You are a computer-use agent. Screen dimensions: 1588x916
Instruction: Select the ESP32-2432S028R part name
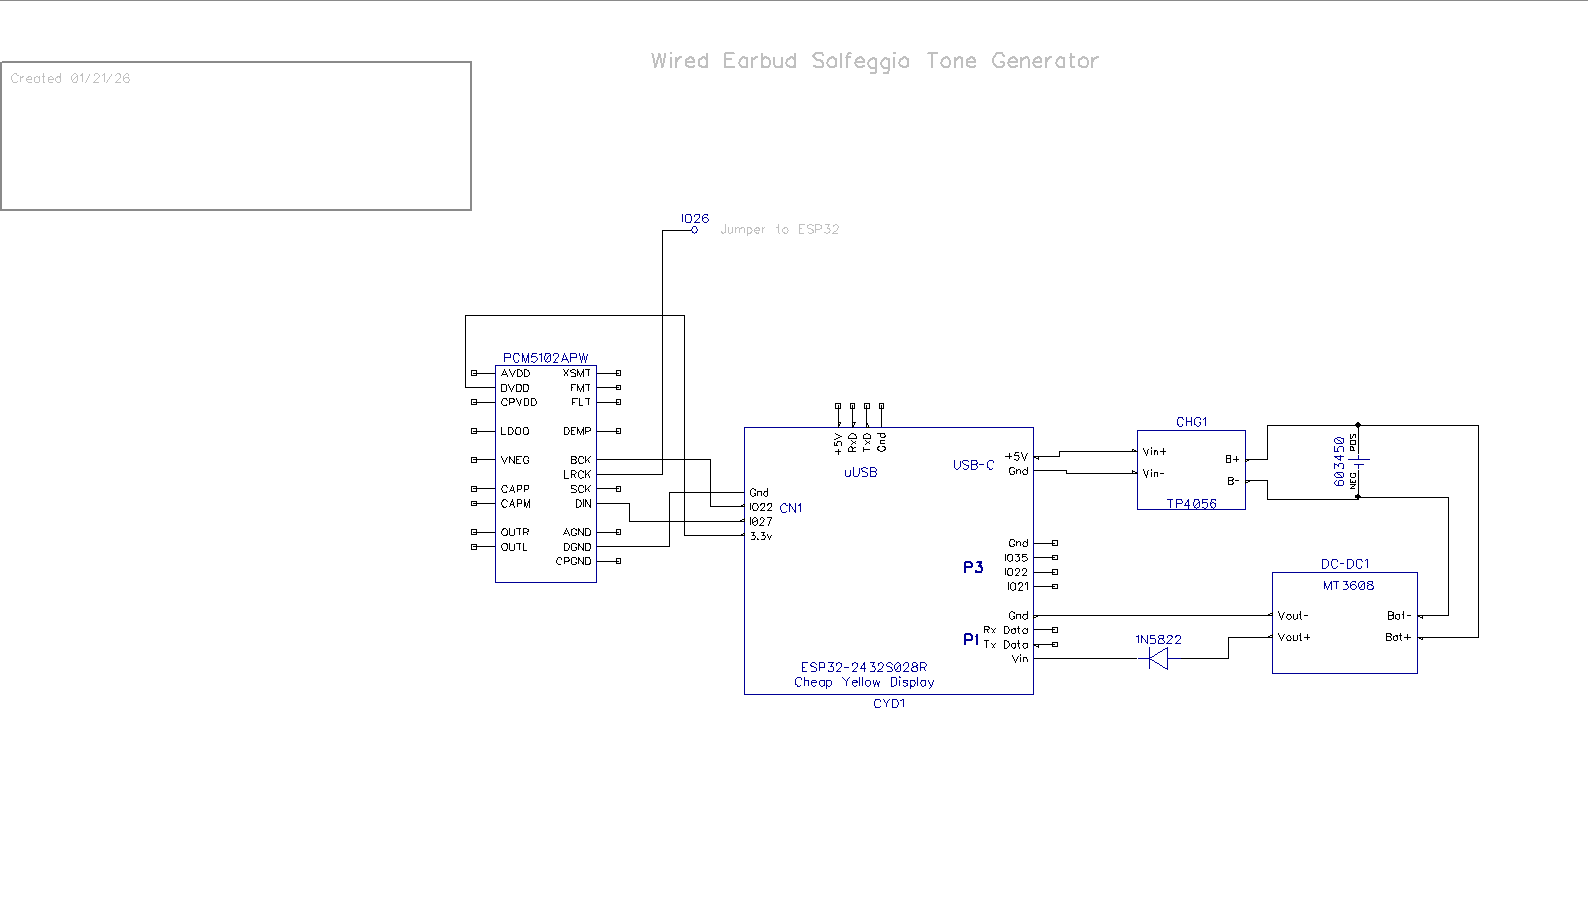pos(863,667)
